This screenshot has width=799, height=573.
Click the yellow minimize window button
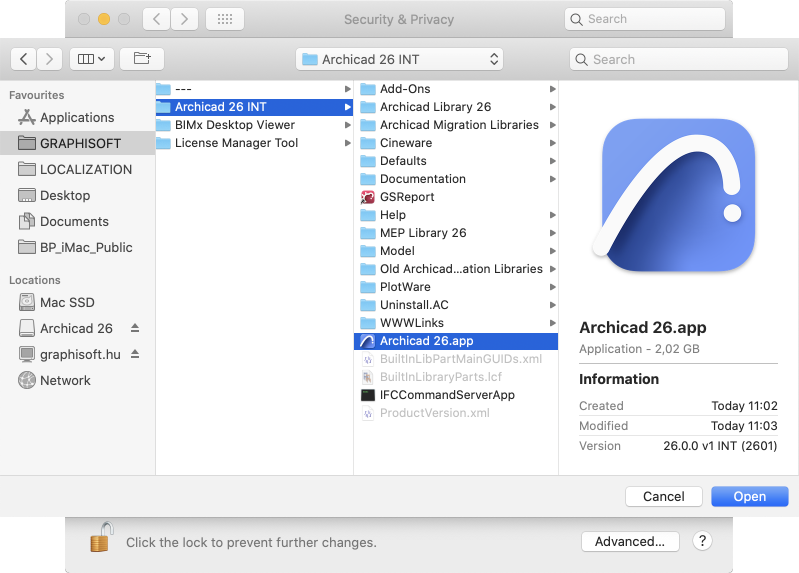[104, 19]
